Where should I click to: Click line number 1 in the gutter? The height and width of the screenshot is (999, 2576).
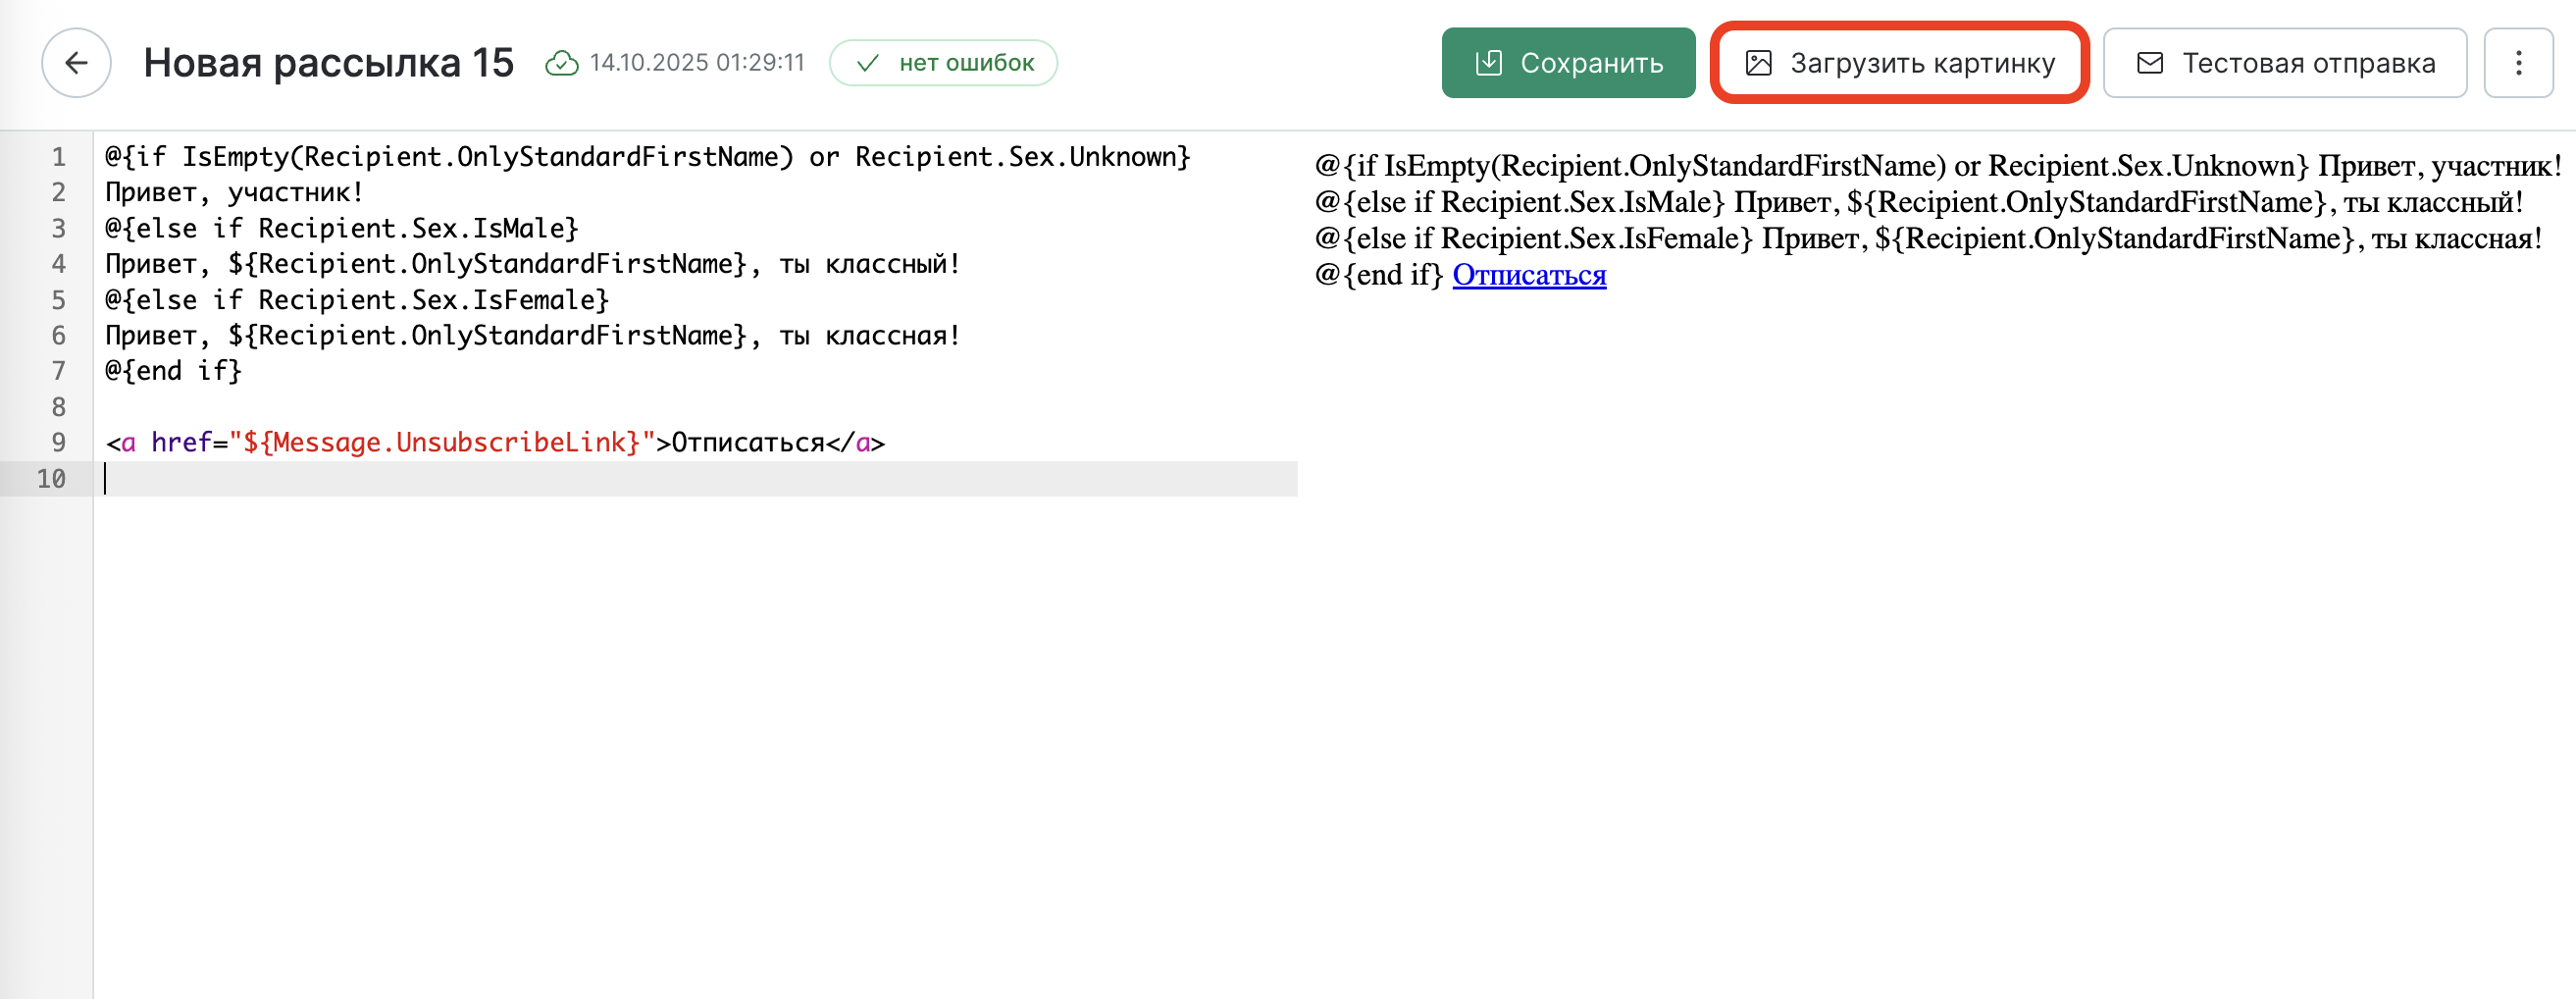[x=58, y=157]
